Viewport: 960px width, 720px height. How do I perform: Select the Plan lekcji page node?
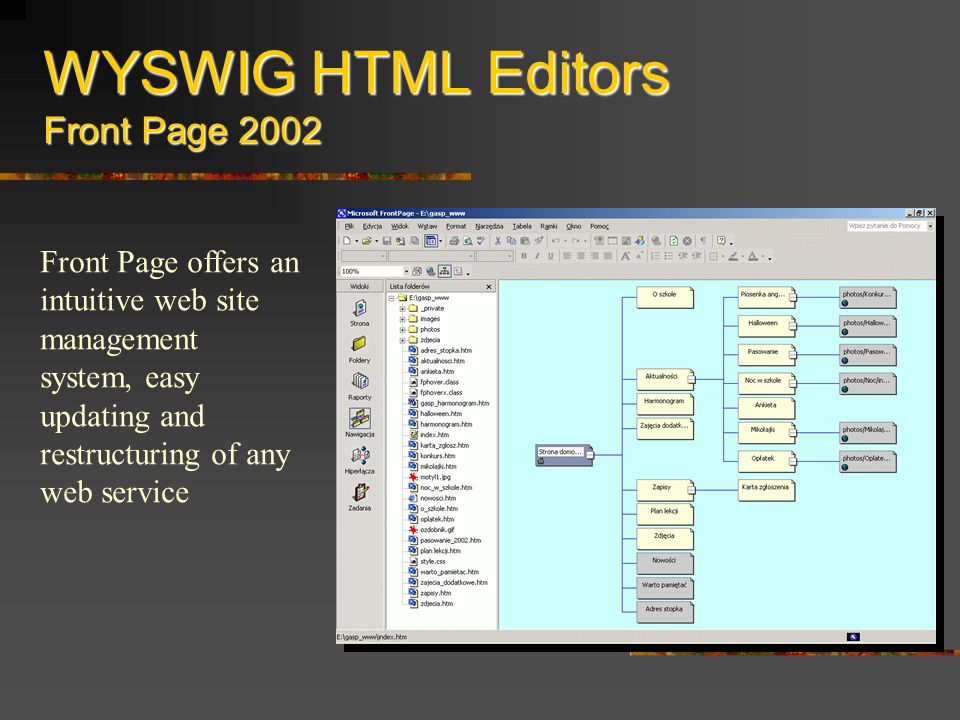click(664, 514)
